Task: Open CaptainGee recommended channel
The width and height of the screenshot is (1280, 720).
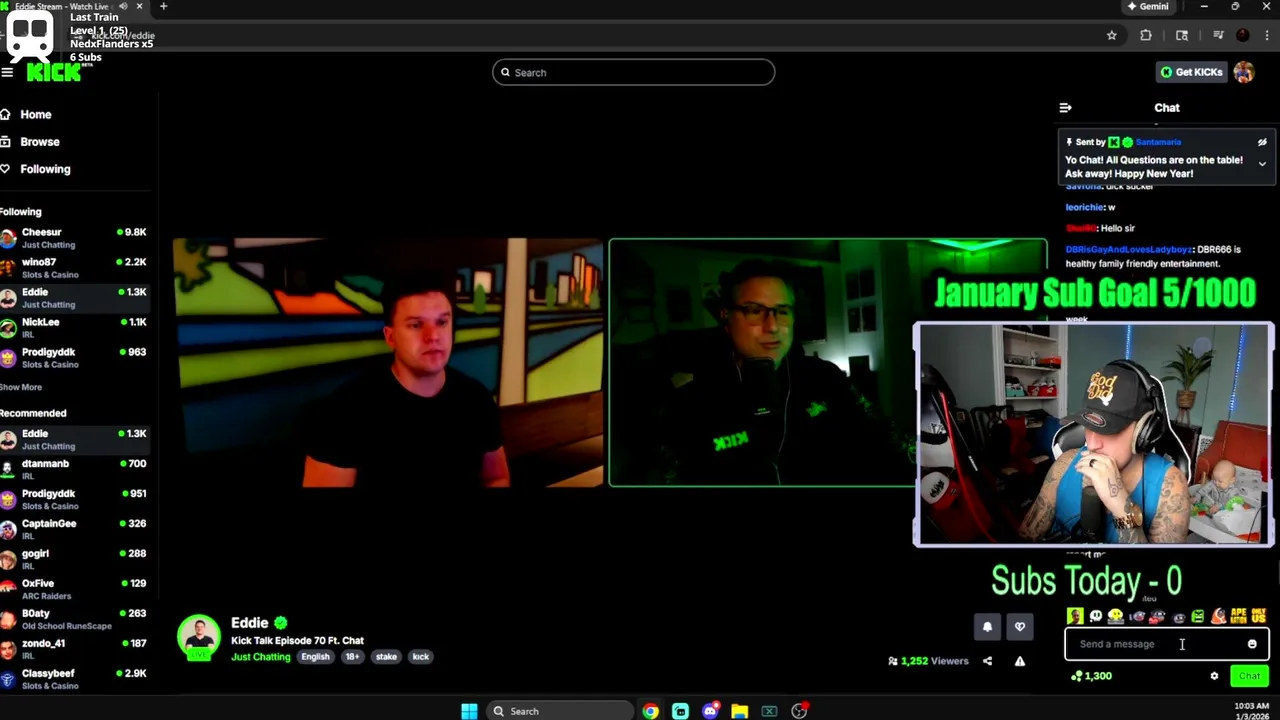Action: click(75, 529)
